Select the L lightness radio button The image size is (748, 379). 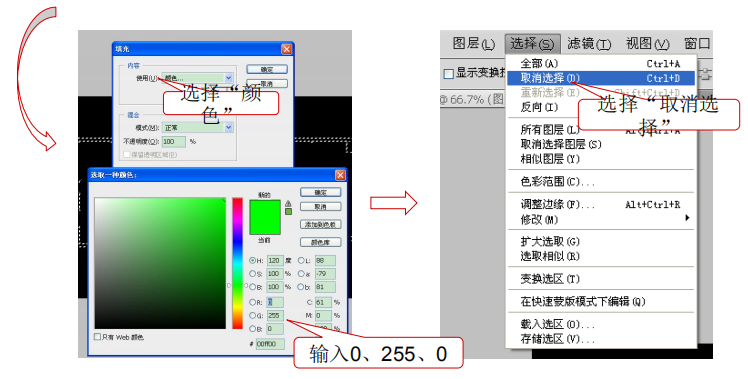301,261
